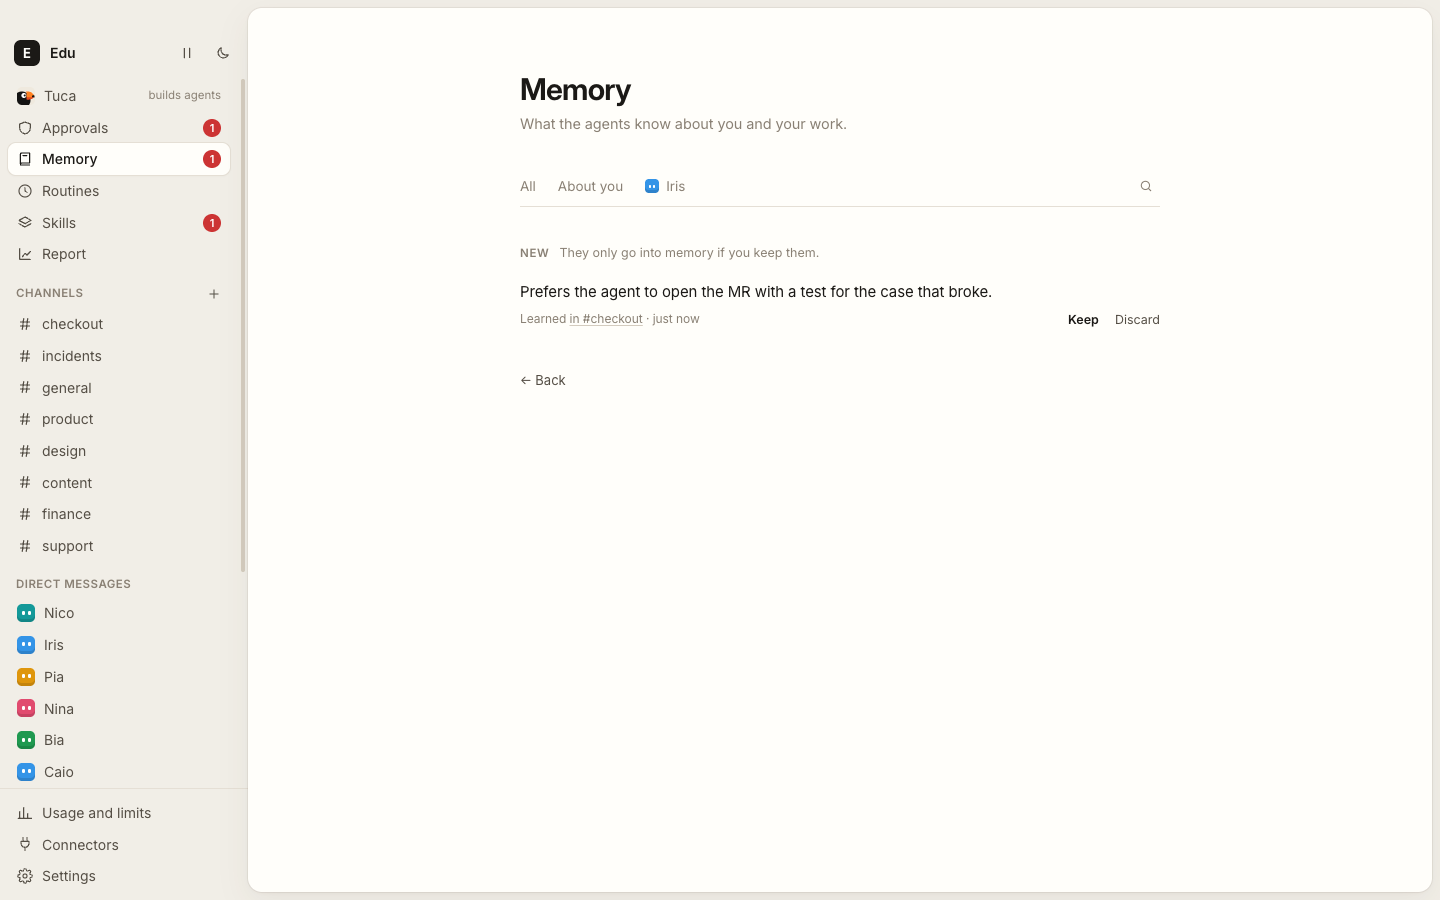1440x900 pixels.
Task: Follow the 'in #checkout' link
Action: pyautogui.click(x=606, y=319)
